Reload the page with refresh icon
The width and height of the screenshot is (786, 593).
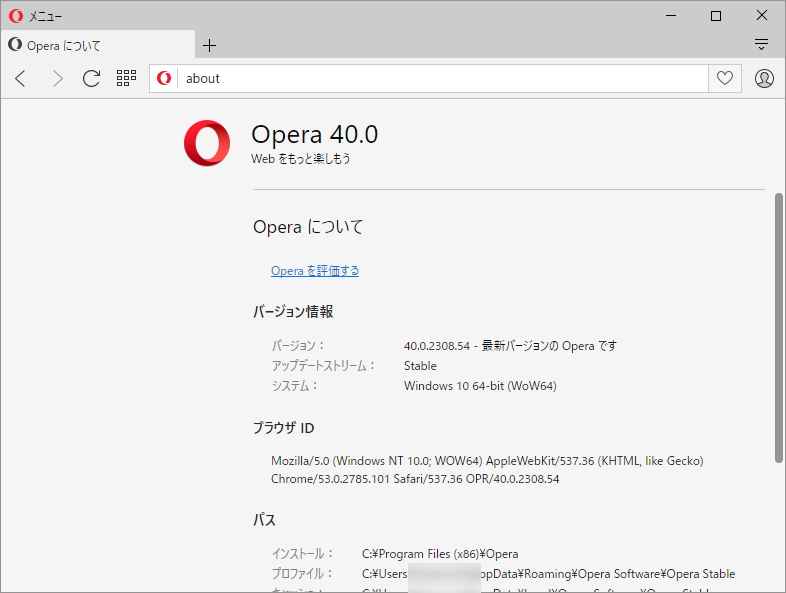coord(91,79)
